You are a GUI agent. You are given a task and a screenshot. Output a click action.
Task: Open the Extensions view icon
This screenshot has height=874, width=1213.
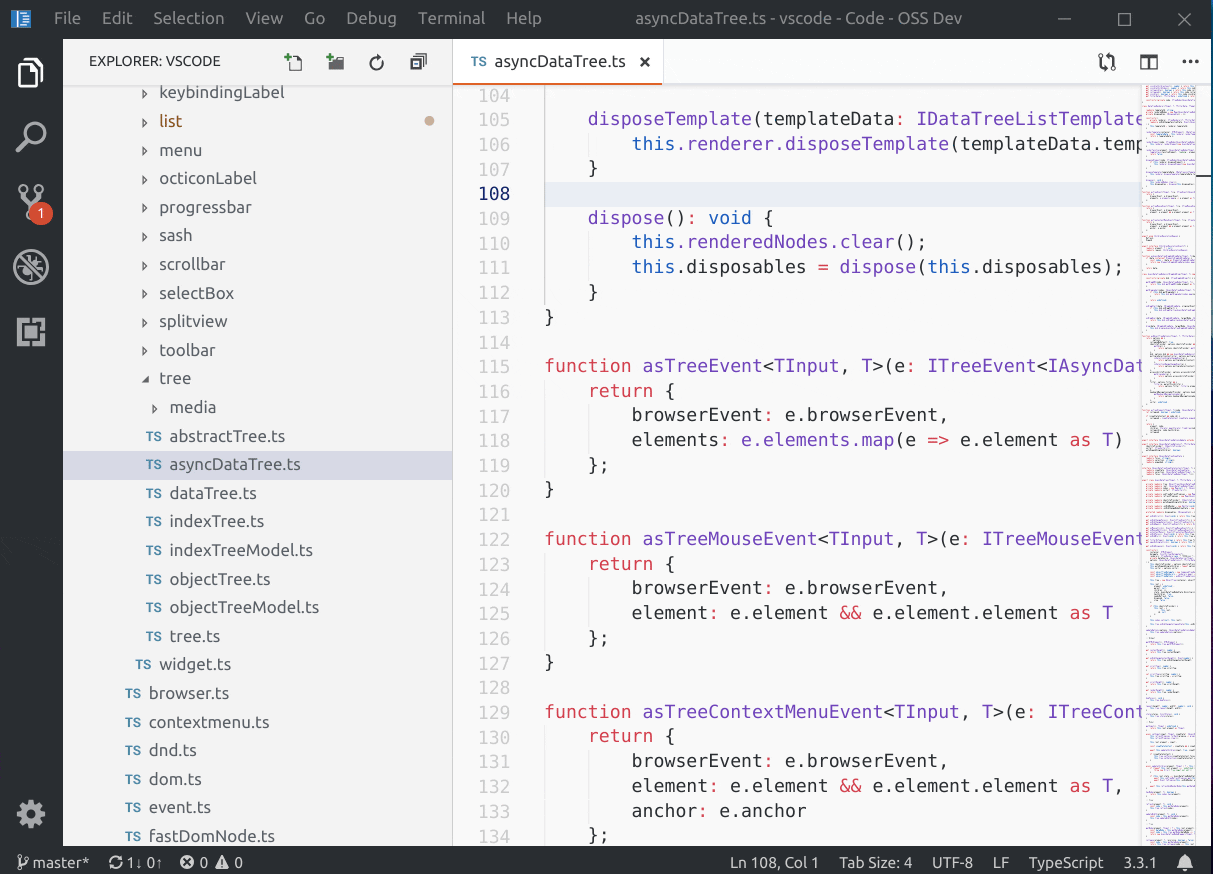point(31,332)
